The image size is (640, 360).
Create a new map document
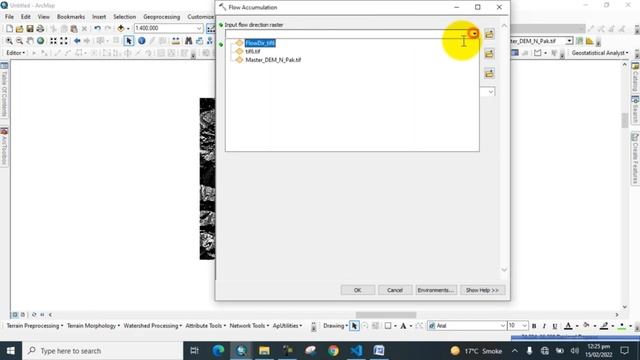point(9,29)
